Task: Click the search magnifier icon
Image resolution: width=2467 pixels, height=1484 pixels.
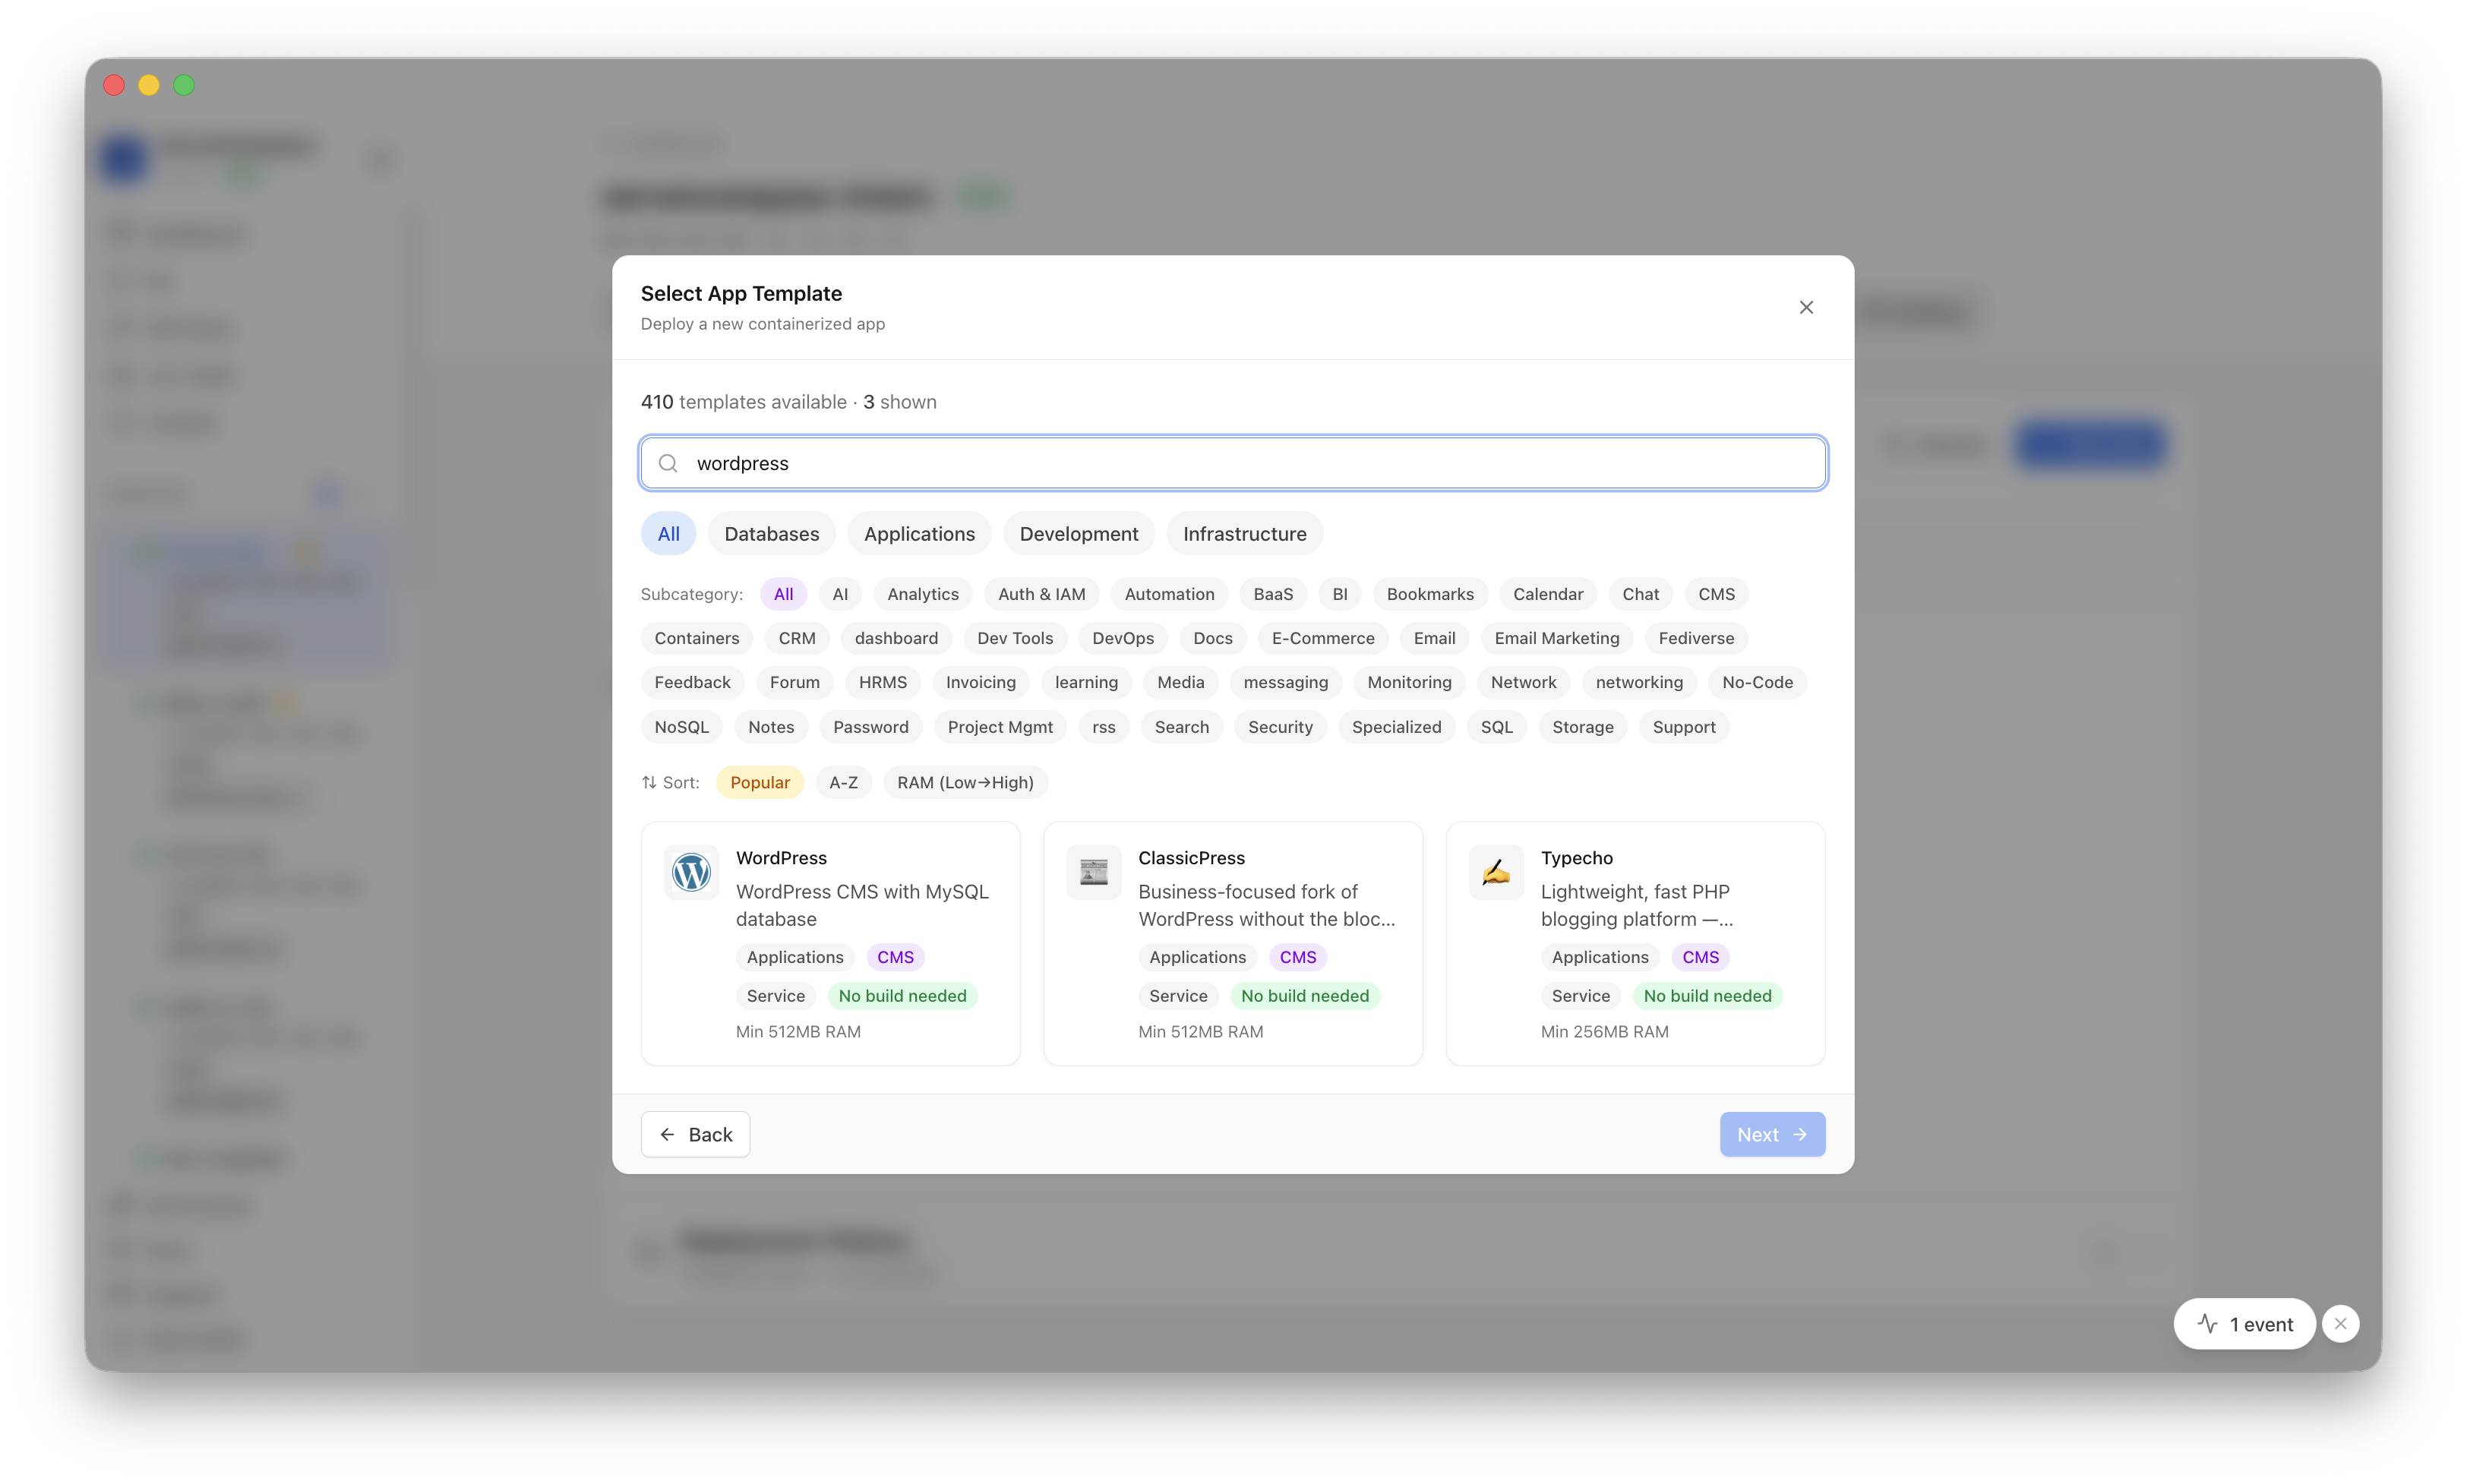Action: [668, 463]
